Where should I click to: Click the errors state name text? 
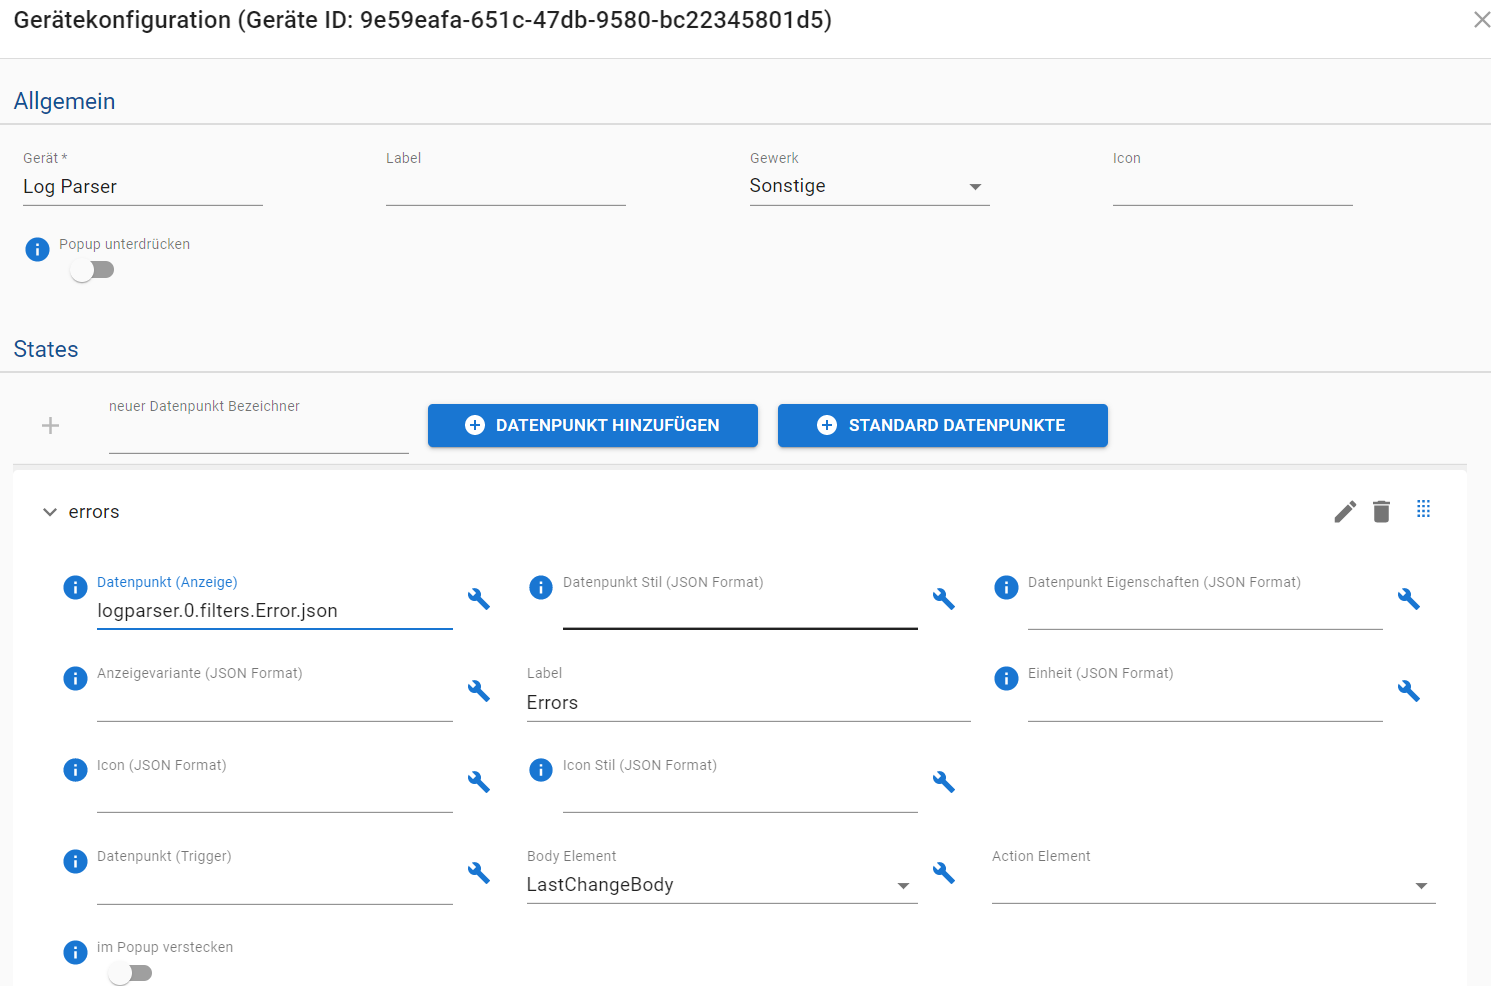(94, 512)
